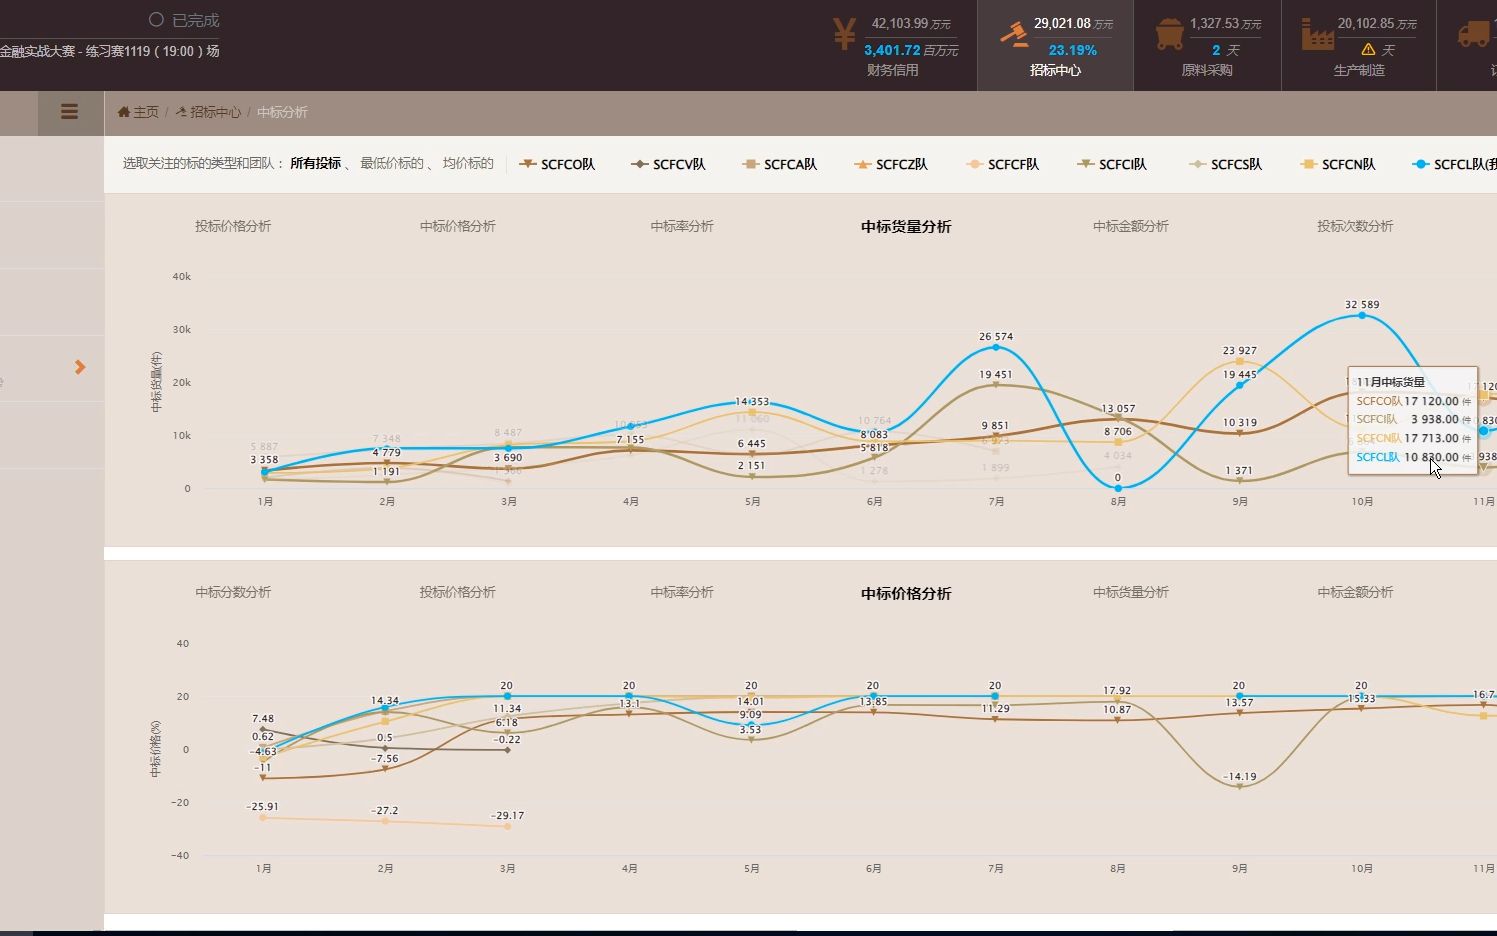Image resolution: width=1497 pixels, height=936 pixels.
Task: Click the 29,021.08 万元 value
Action: click(x=1073, y=23)
